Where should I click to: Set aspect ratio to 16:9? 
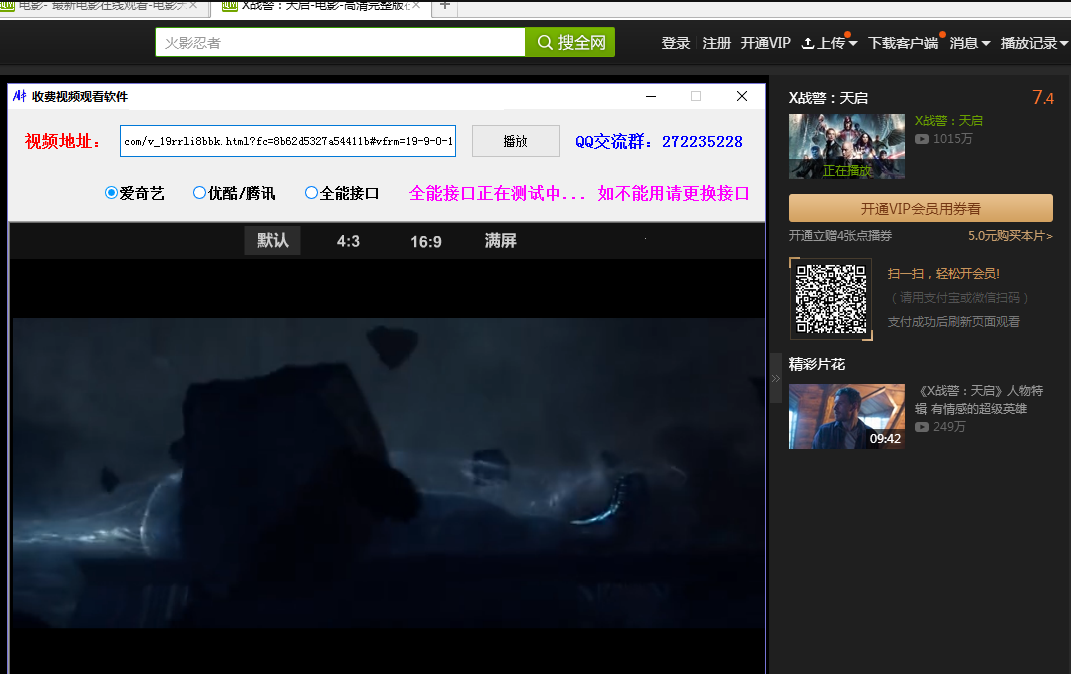[x=426, y=241]
